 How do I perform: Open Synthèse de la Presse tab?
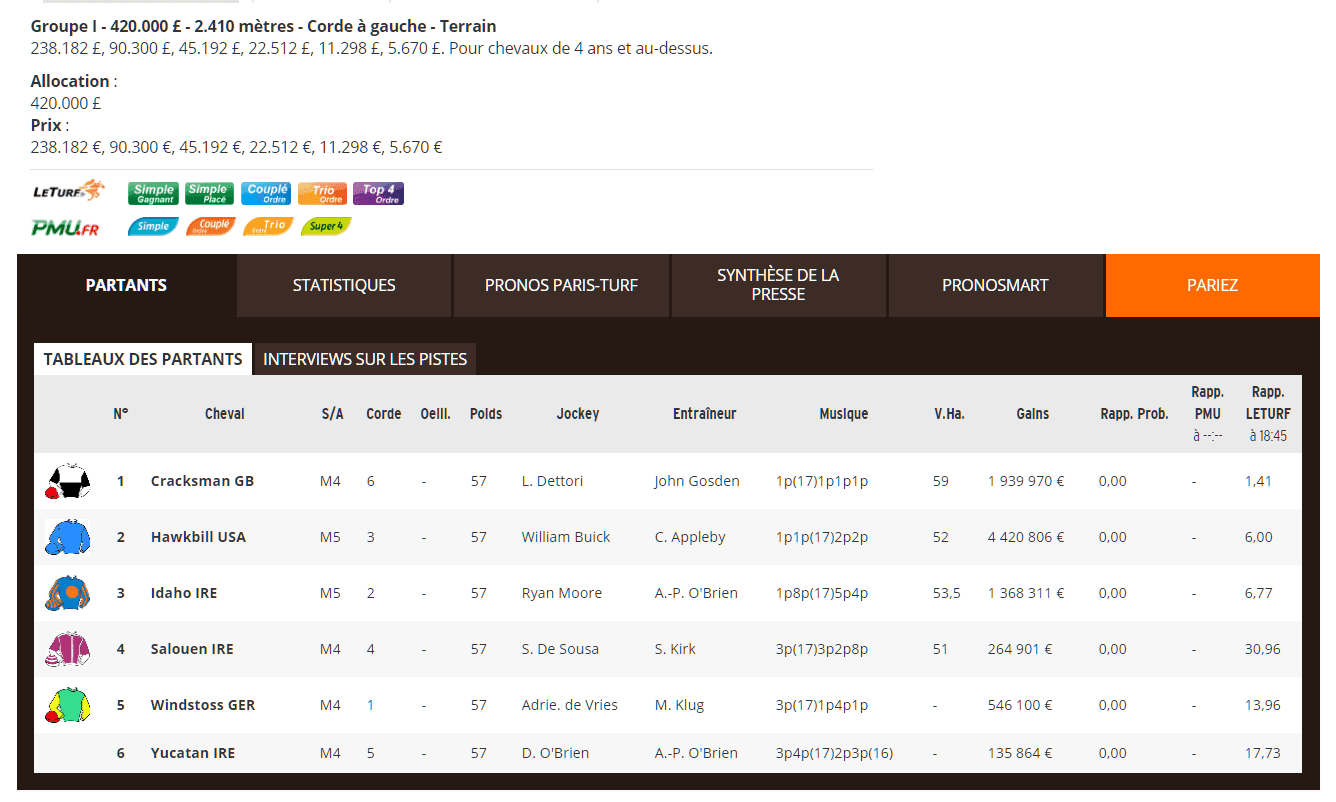[x=778, y=285]
